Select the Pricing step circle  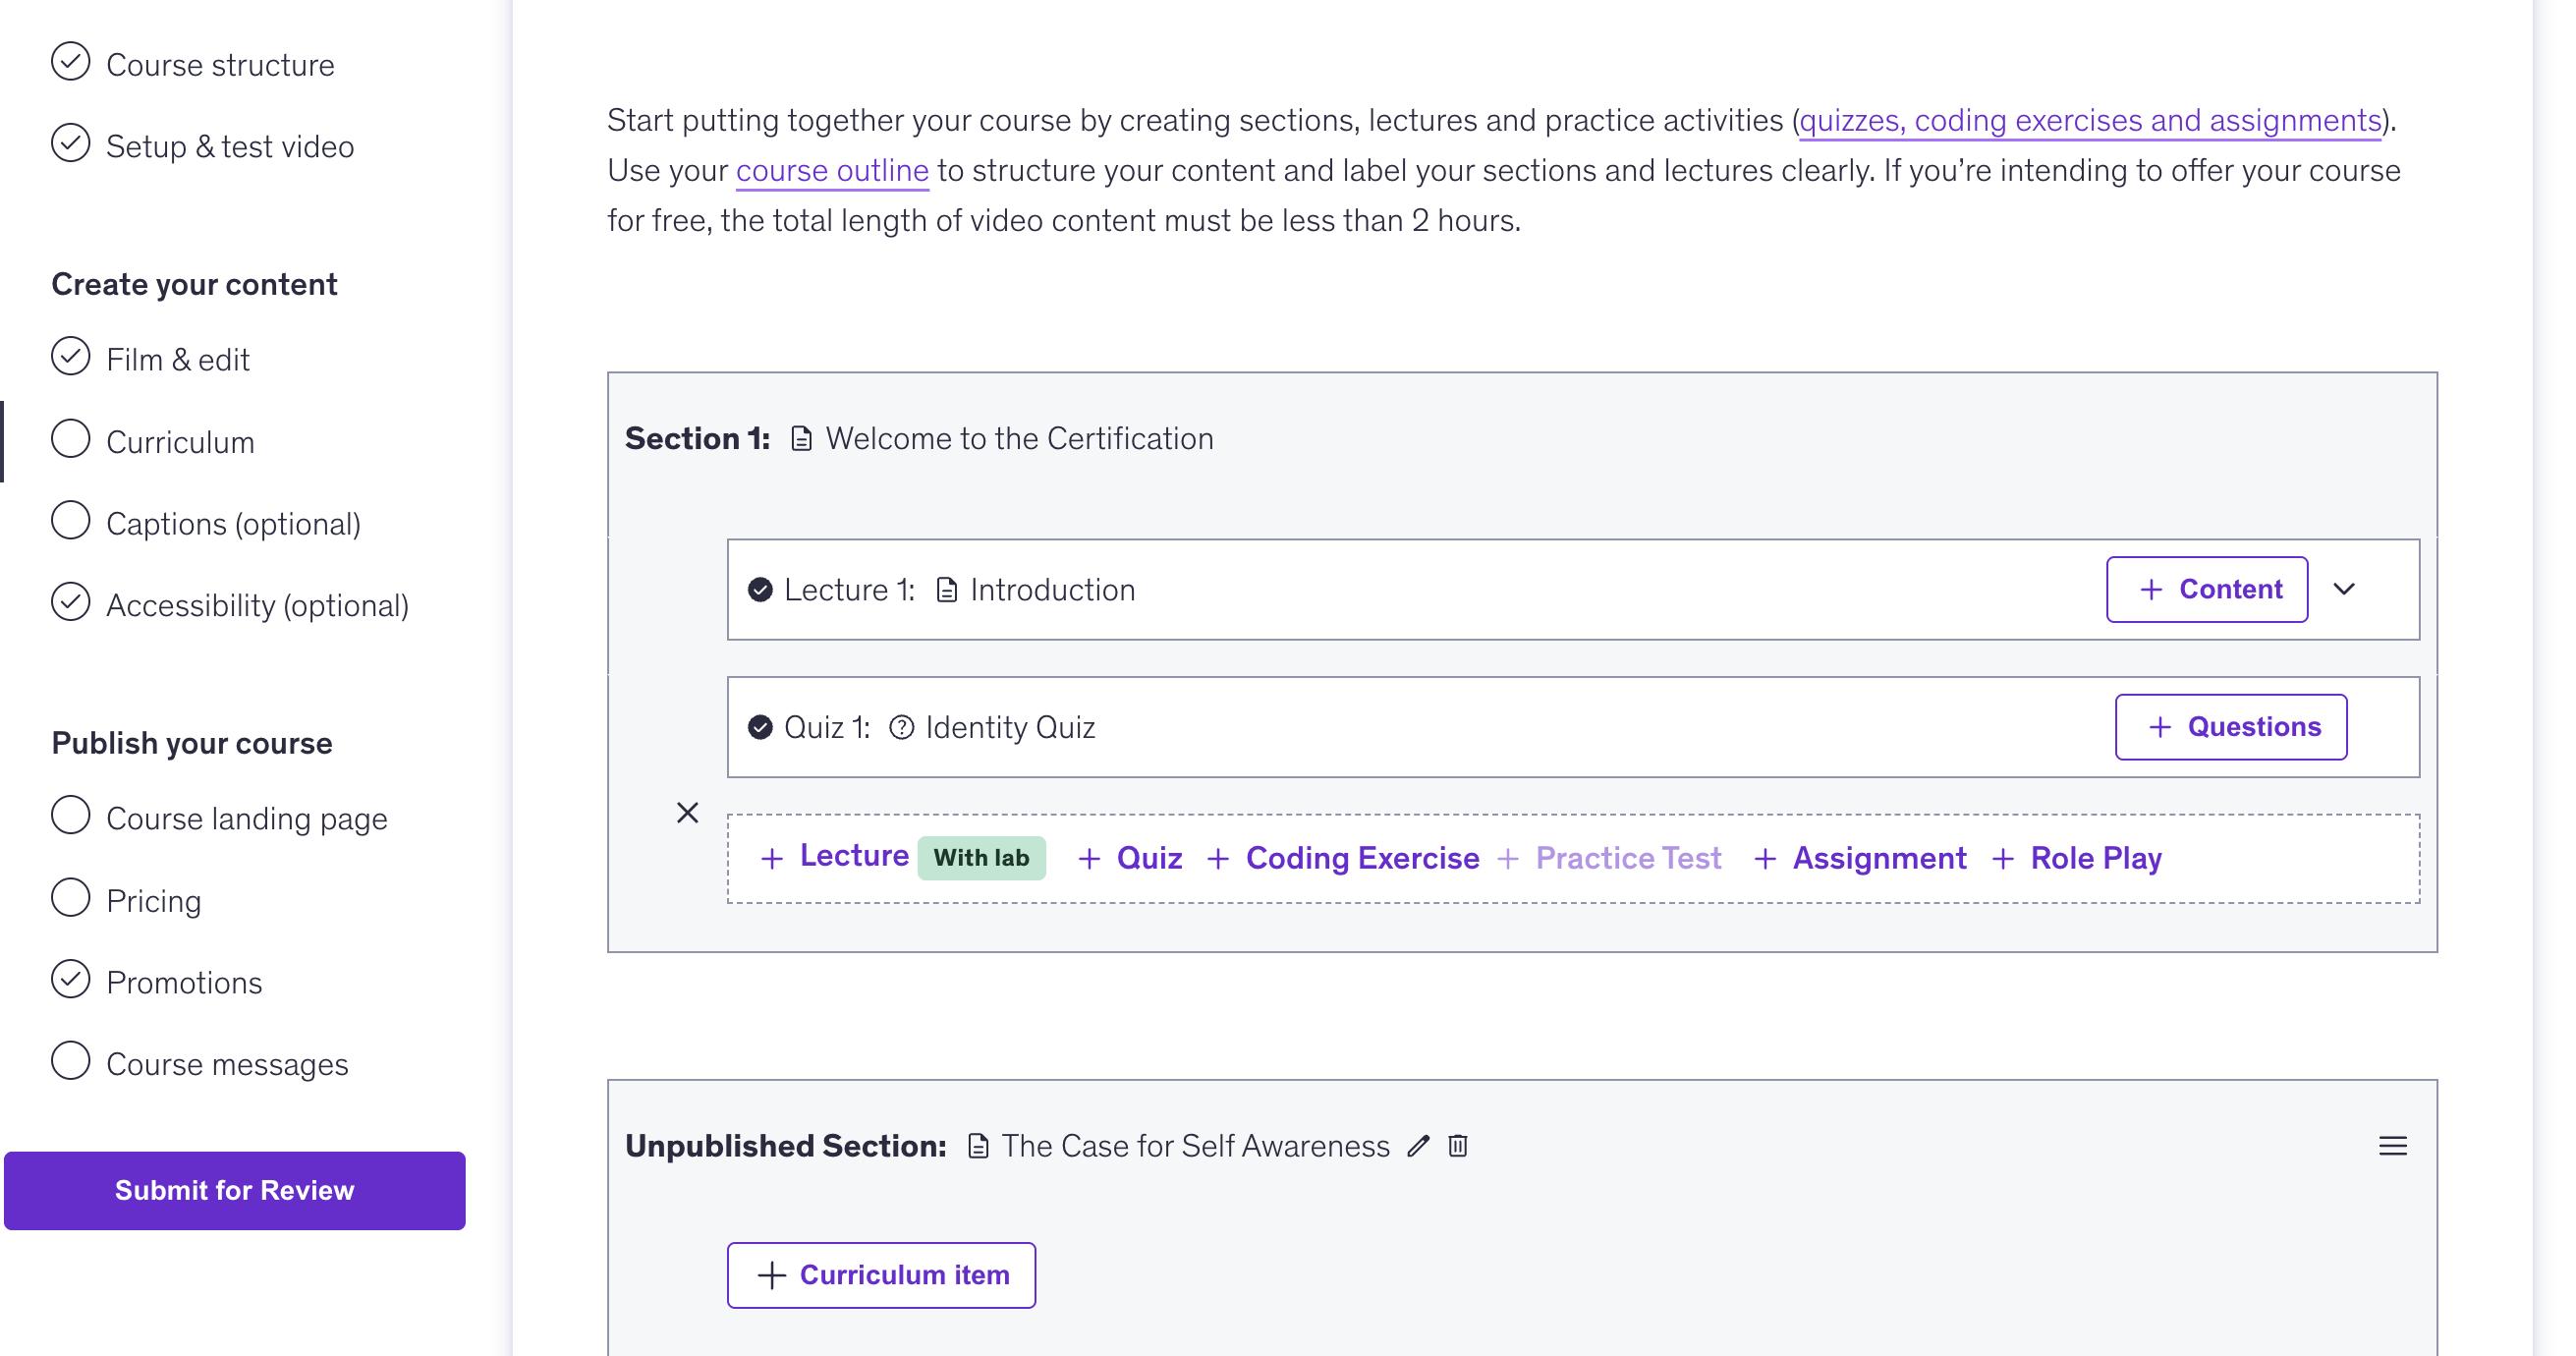click(x=71, y=898)
